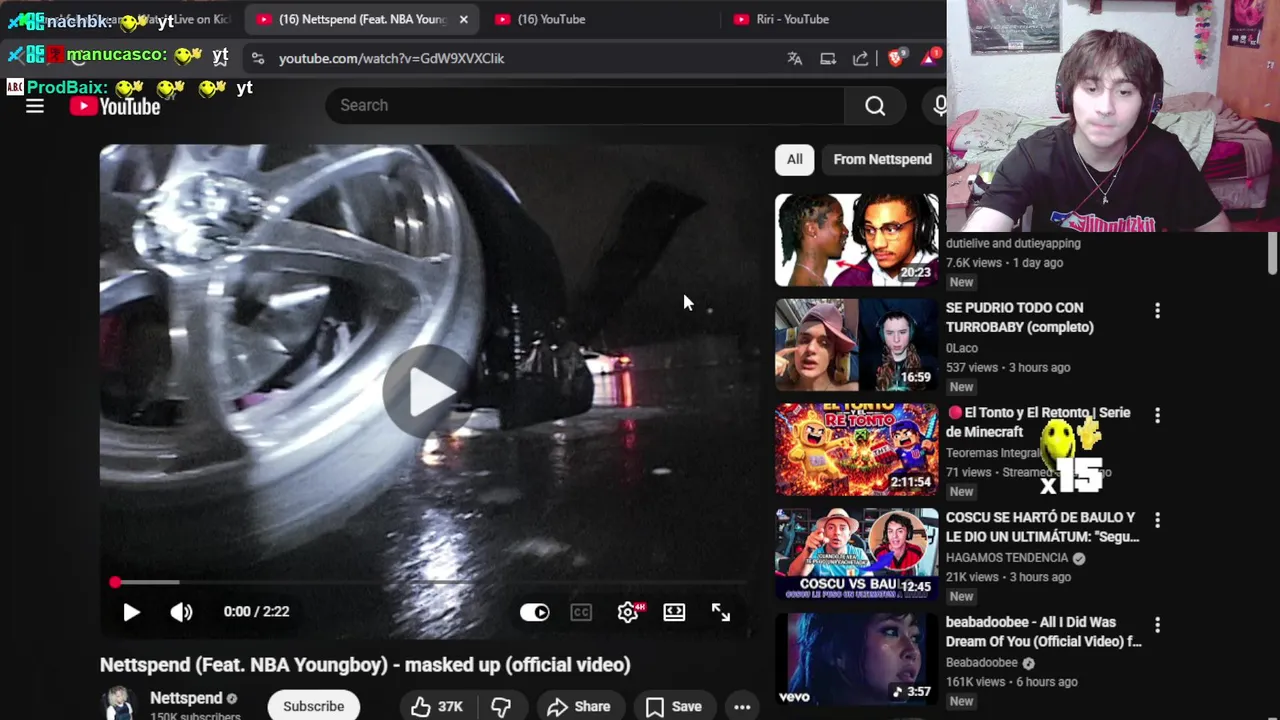Viewport: 1280px width, 720px height.
Task: Select the All filter chip
Action: 794,159
